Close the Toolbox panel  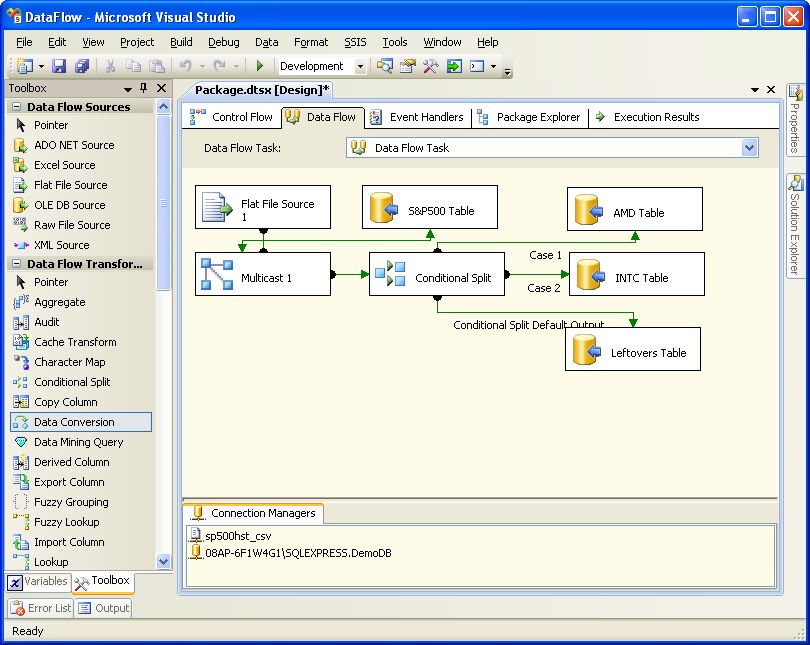[x=161, y=88]
